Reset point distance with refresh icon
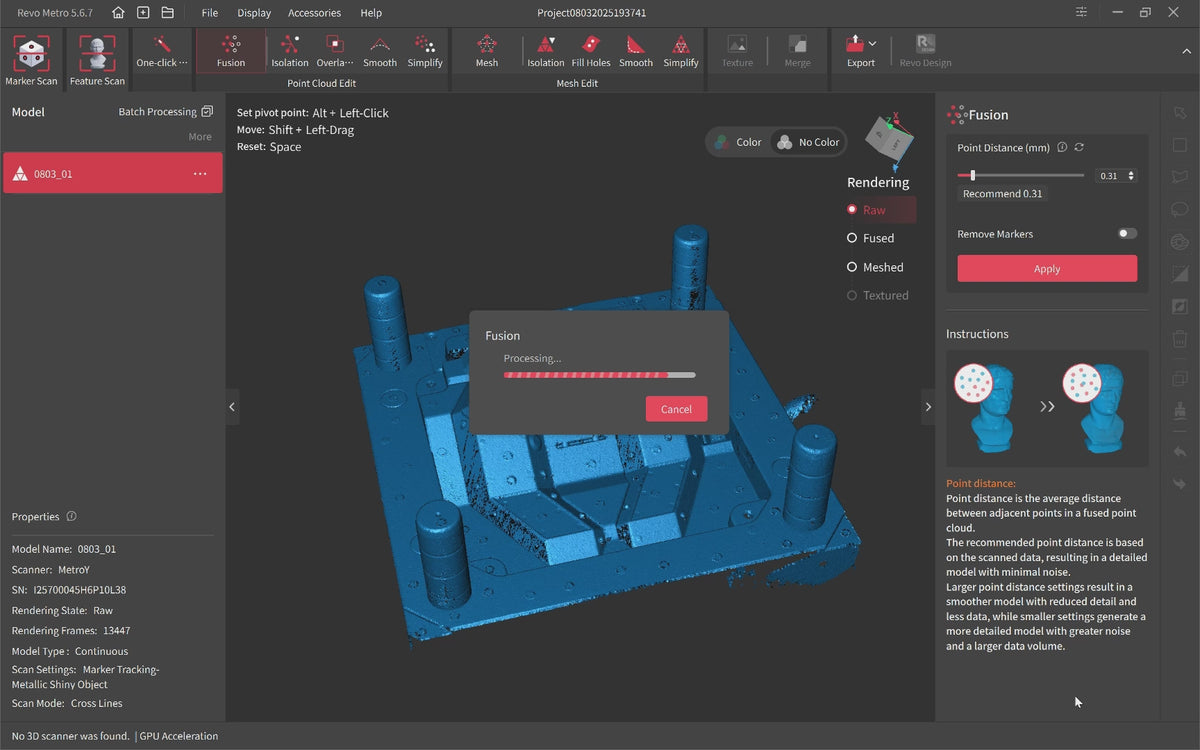The image size is (1200, 750). 1079,148
